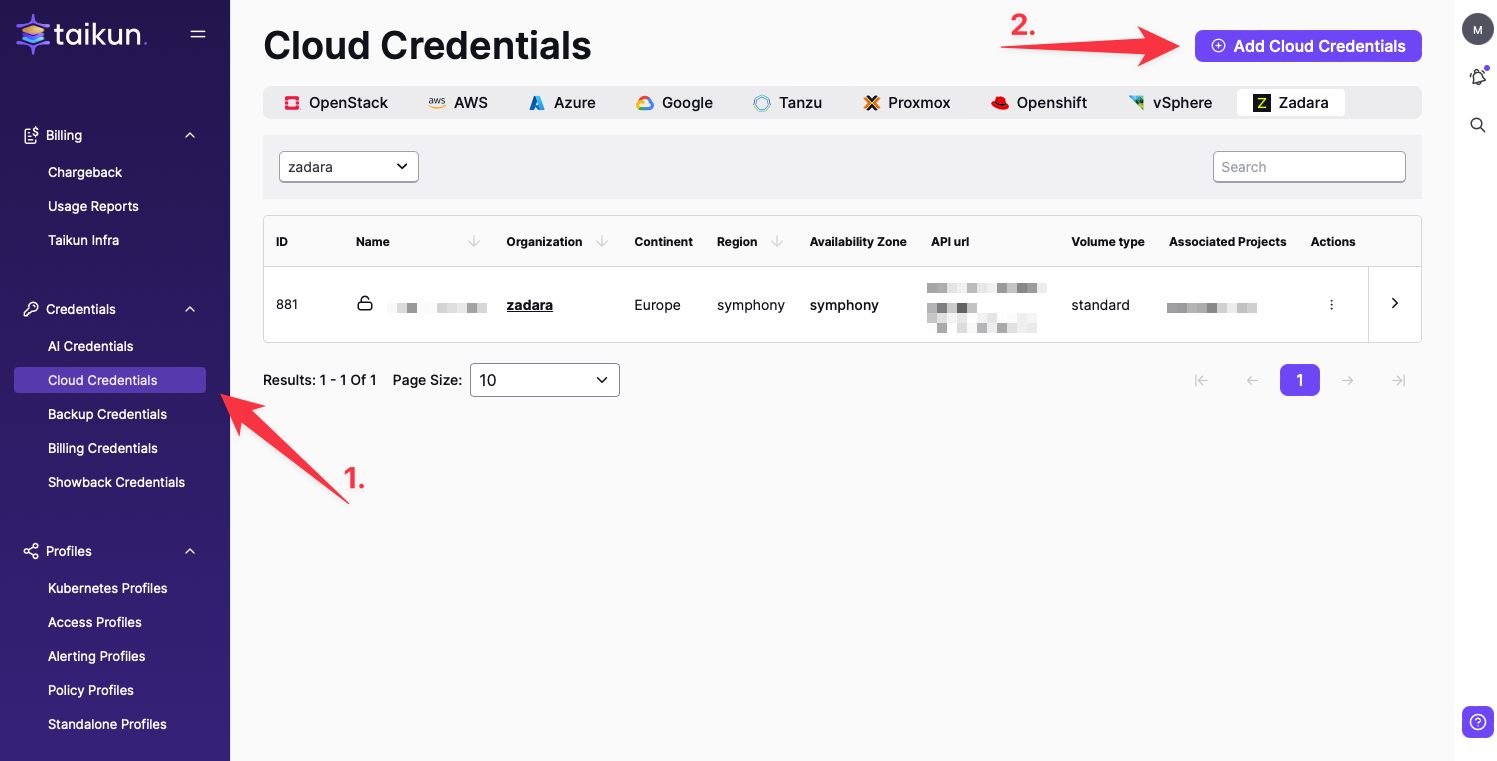Go to the previous page
The image size is (1497, 761).
1252,380
